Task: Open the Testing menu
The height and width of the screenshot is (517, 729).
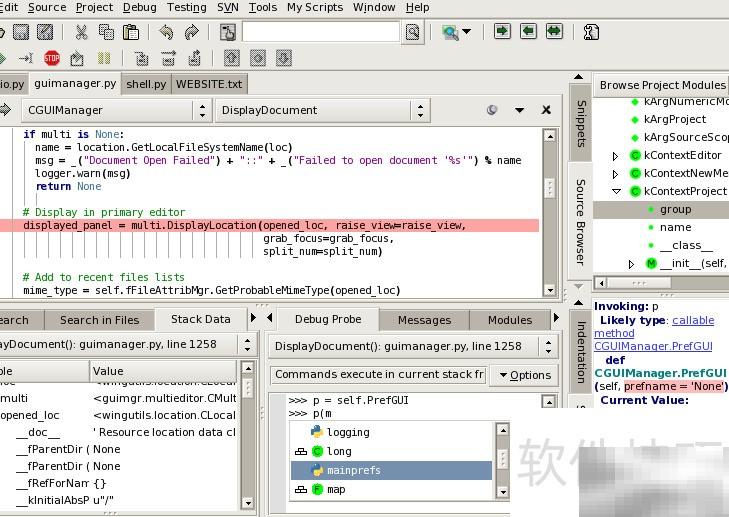Action: pyautogui.click(x=186, y=7)
